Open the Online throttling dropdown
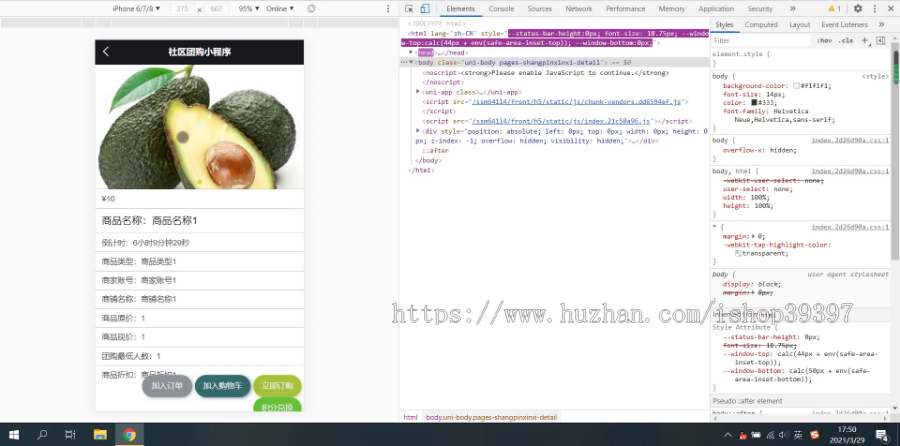The height and width of the screenshot is (446, 900). coord(280,9)
